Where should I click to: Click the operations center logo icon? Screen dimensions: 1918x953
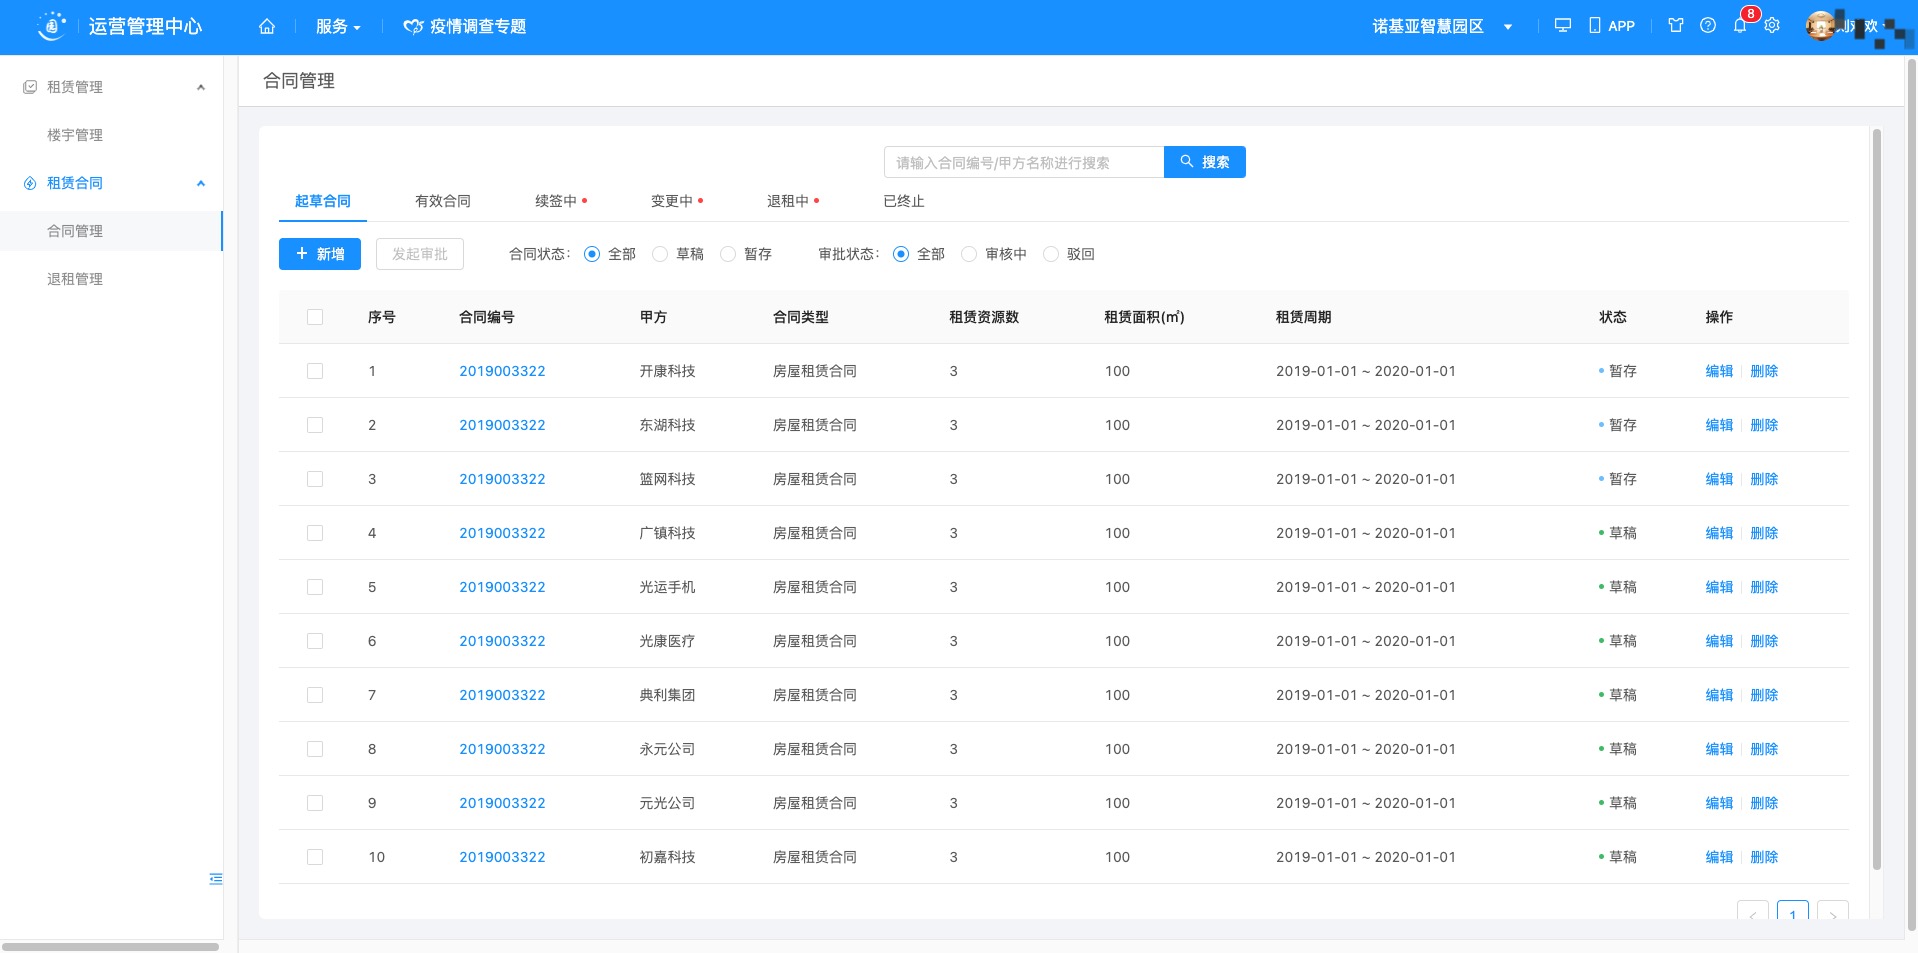tap(52, 26)
